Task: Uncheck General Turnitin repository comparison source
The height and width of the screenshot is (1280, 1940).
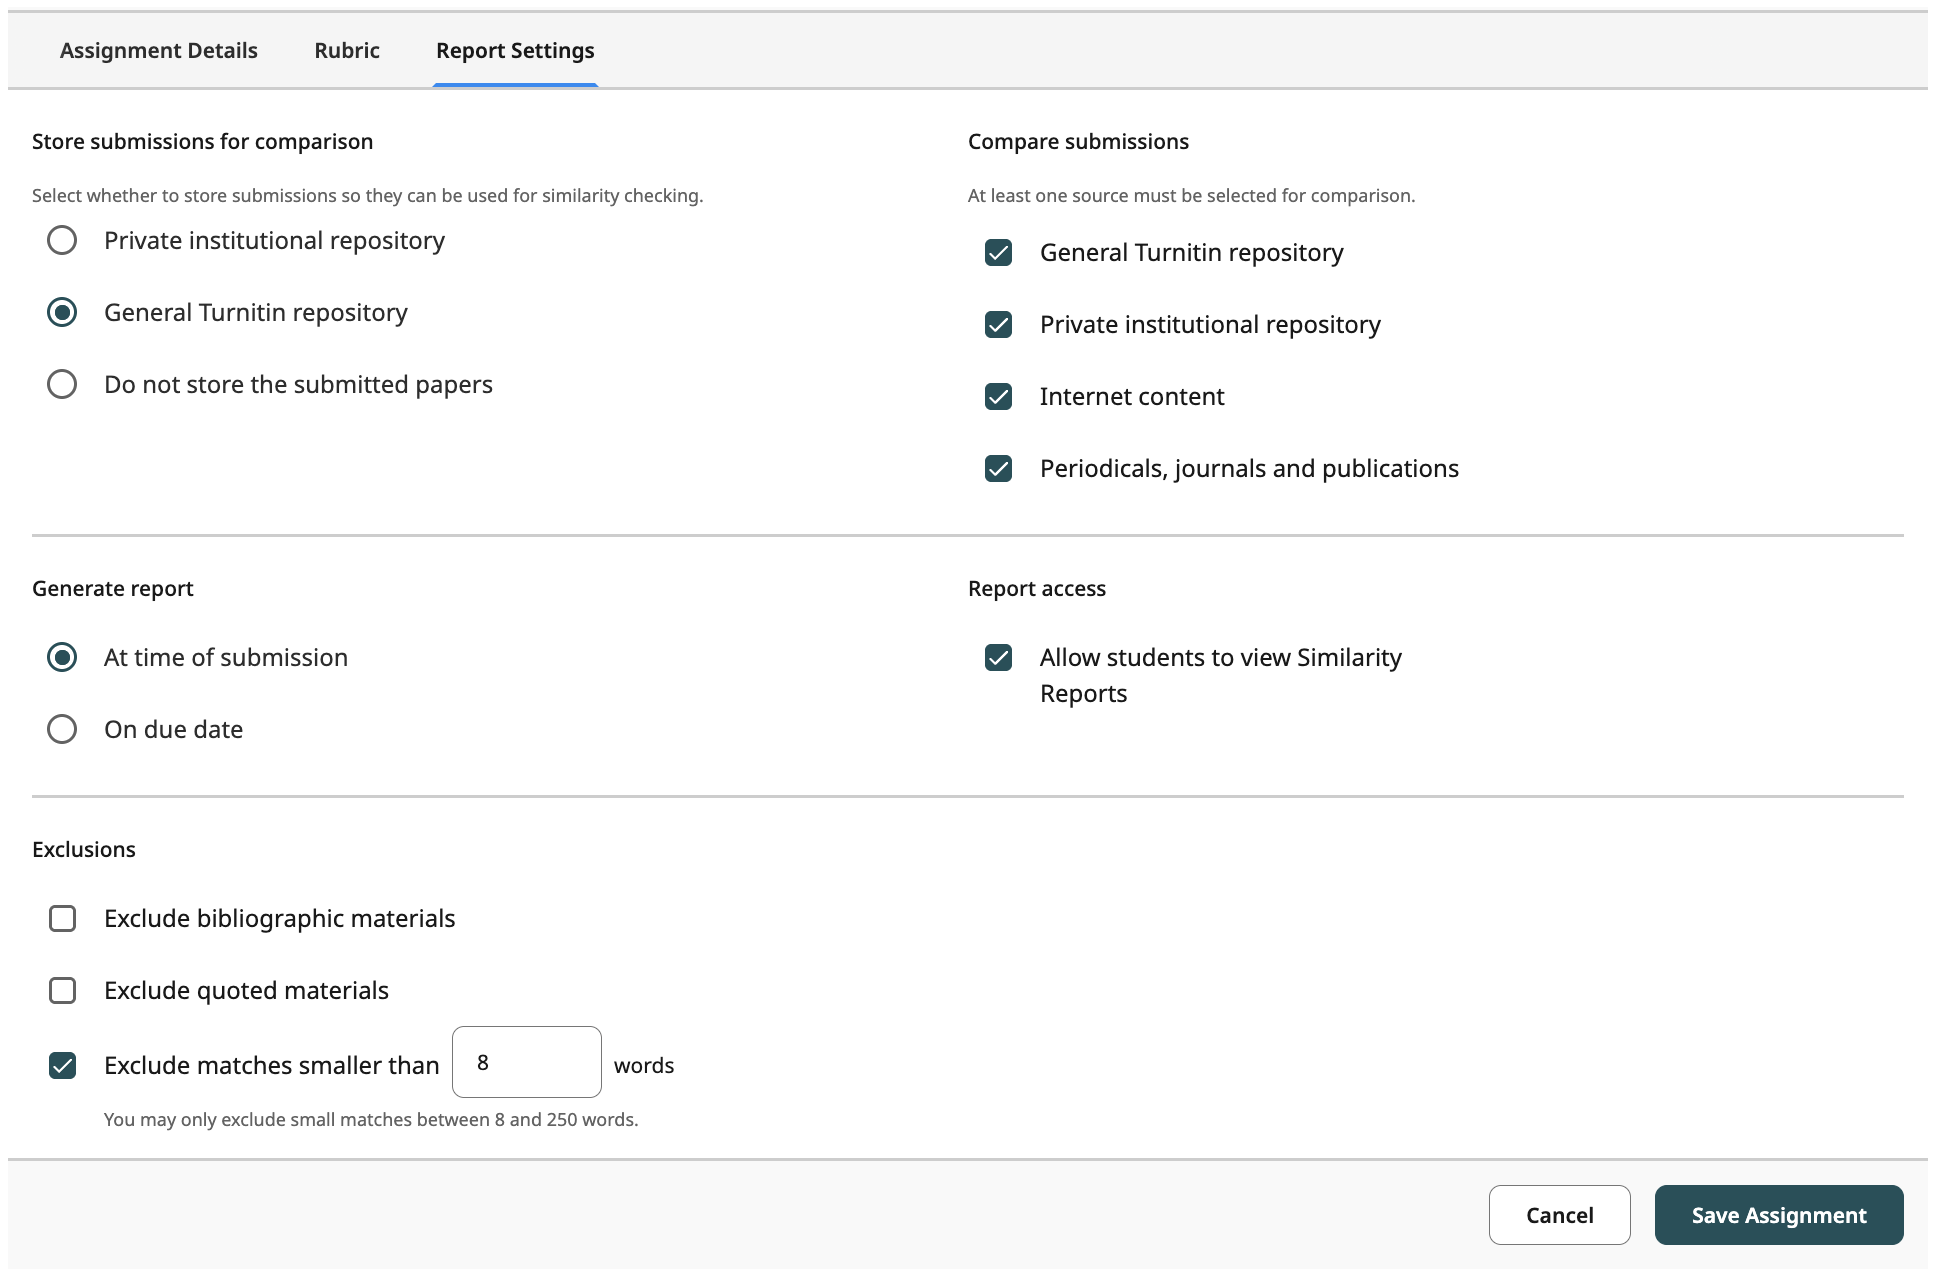Action: point(998,252)
